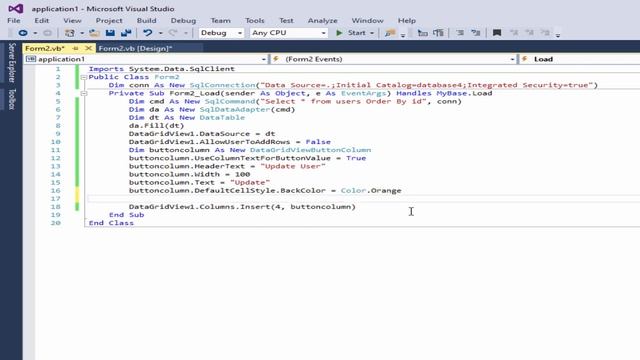
Task: Click the Undo arrow icon
Action: [x=148, y=33]
